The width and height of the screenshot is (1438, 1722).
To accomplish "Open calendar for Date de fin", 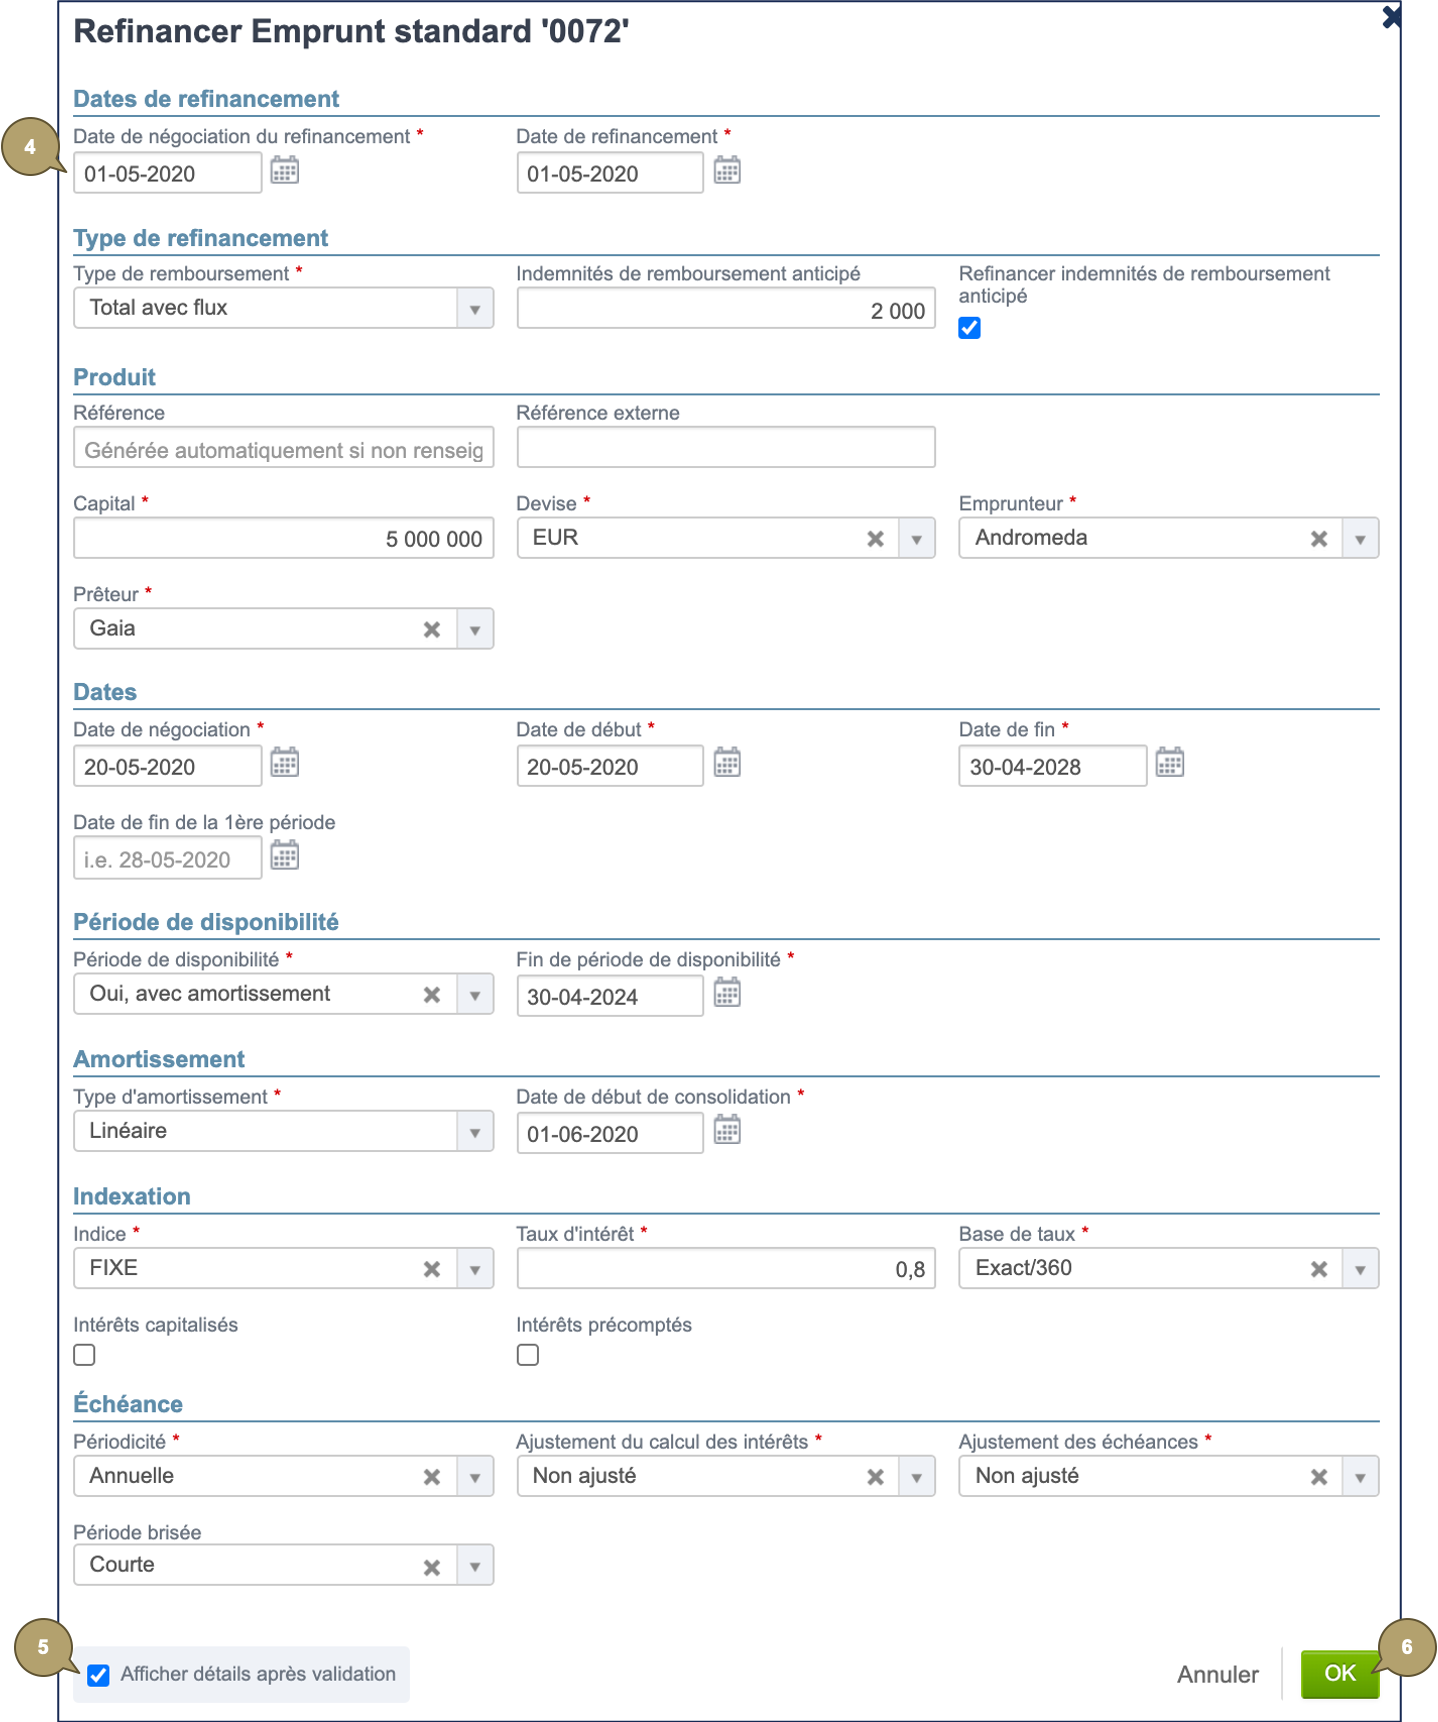I will coord(1169,764).
